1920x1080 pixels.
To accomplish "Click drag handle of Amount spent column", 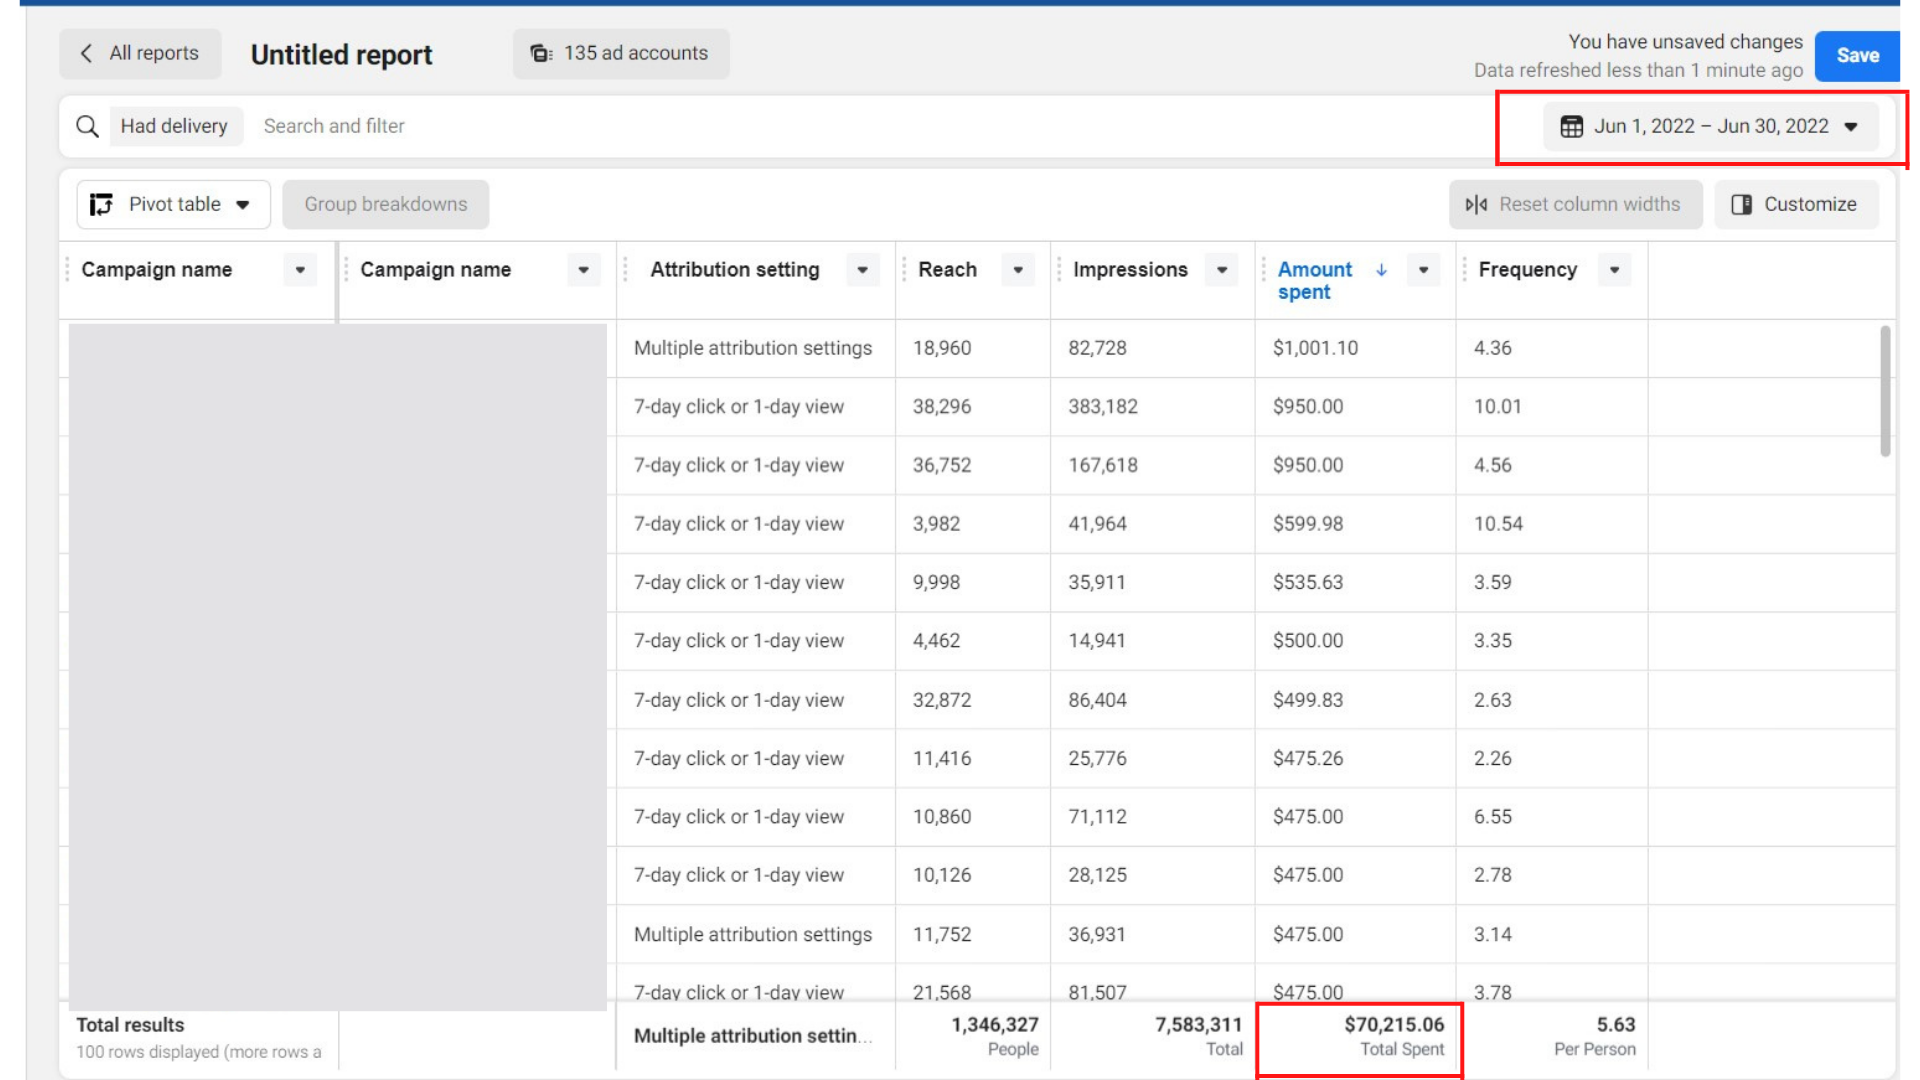I will (x=1264, y=270).
